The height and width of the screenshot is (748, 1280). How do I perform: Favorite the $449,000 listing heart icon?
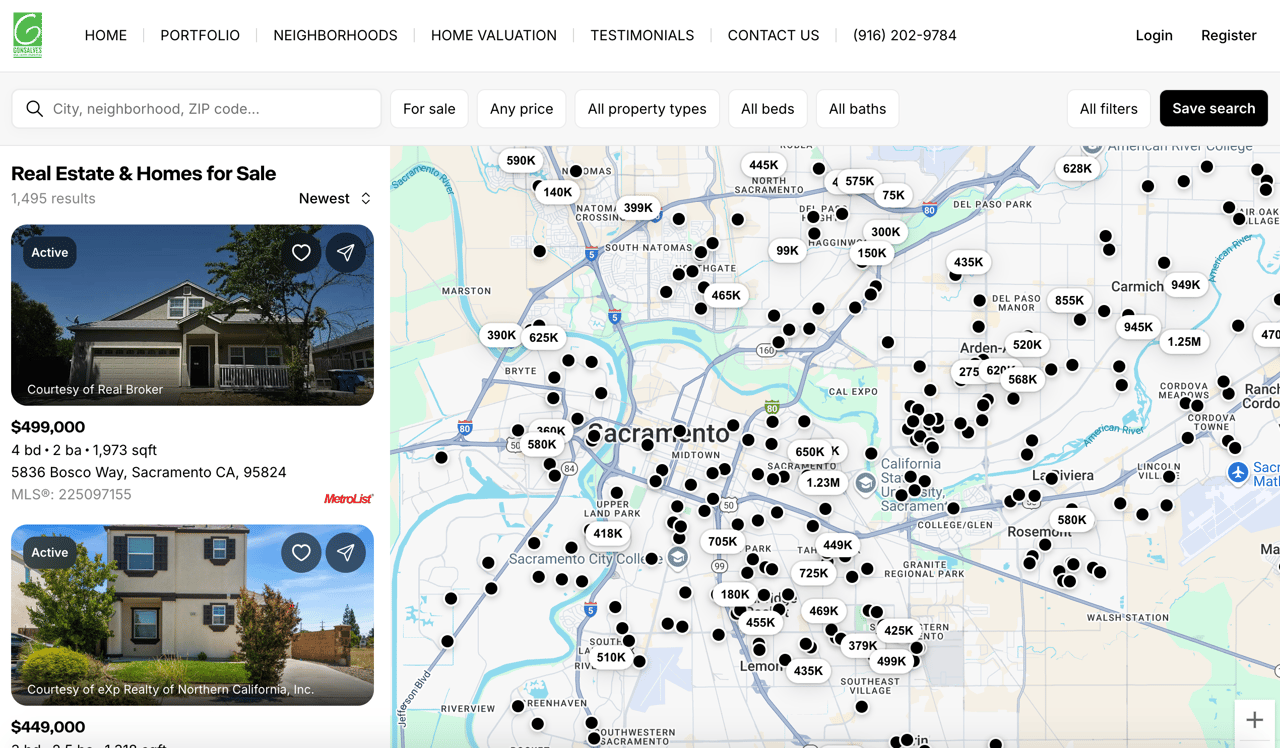tap(301, 552)
